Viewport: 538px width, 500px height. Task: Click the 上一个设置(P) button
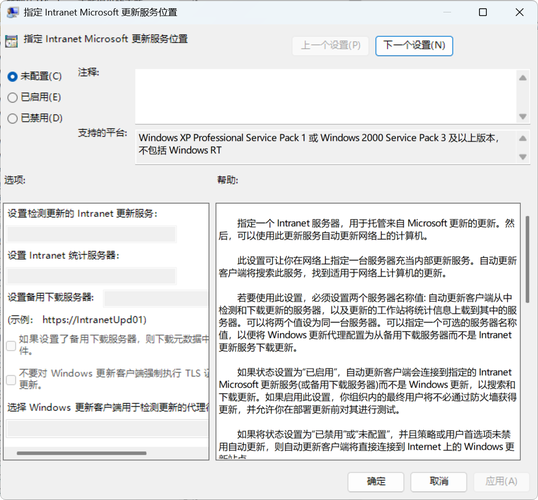point(330,46)
